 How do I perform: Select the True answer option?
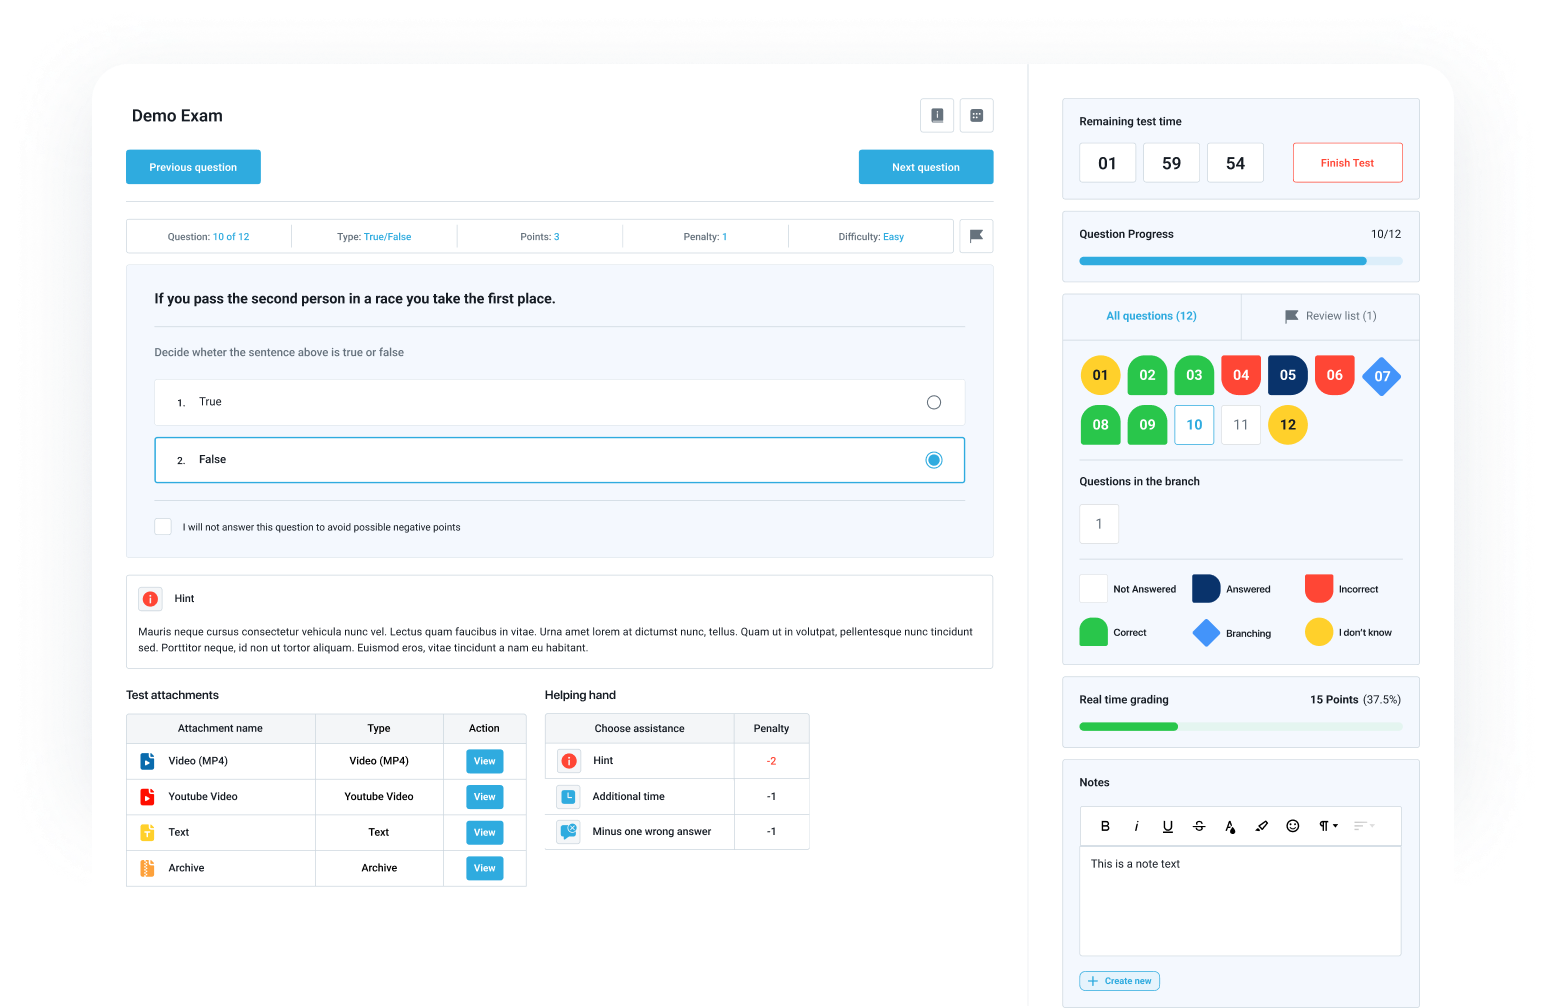pyautogui.click(x=933, y=402)
